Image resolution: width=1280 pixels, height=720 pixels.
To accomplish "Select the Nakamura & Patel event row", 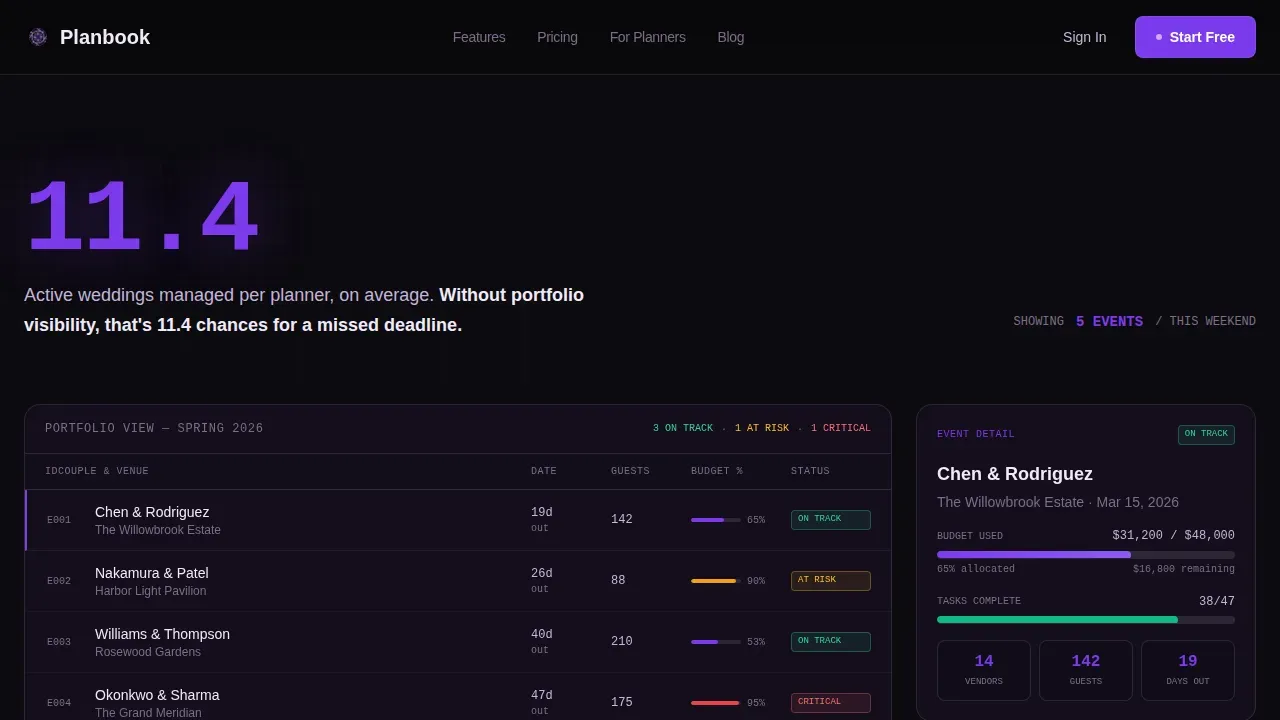I will point(458,581).
